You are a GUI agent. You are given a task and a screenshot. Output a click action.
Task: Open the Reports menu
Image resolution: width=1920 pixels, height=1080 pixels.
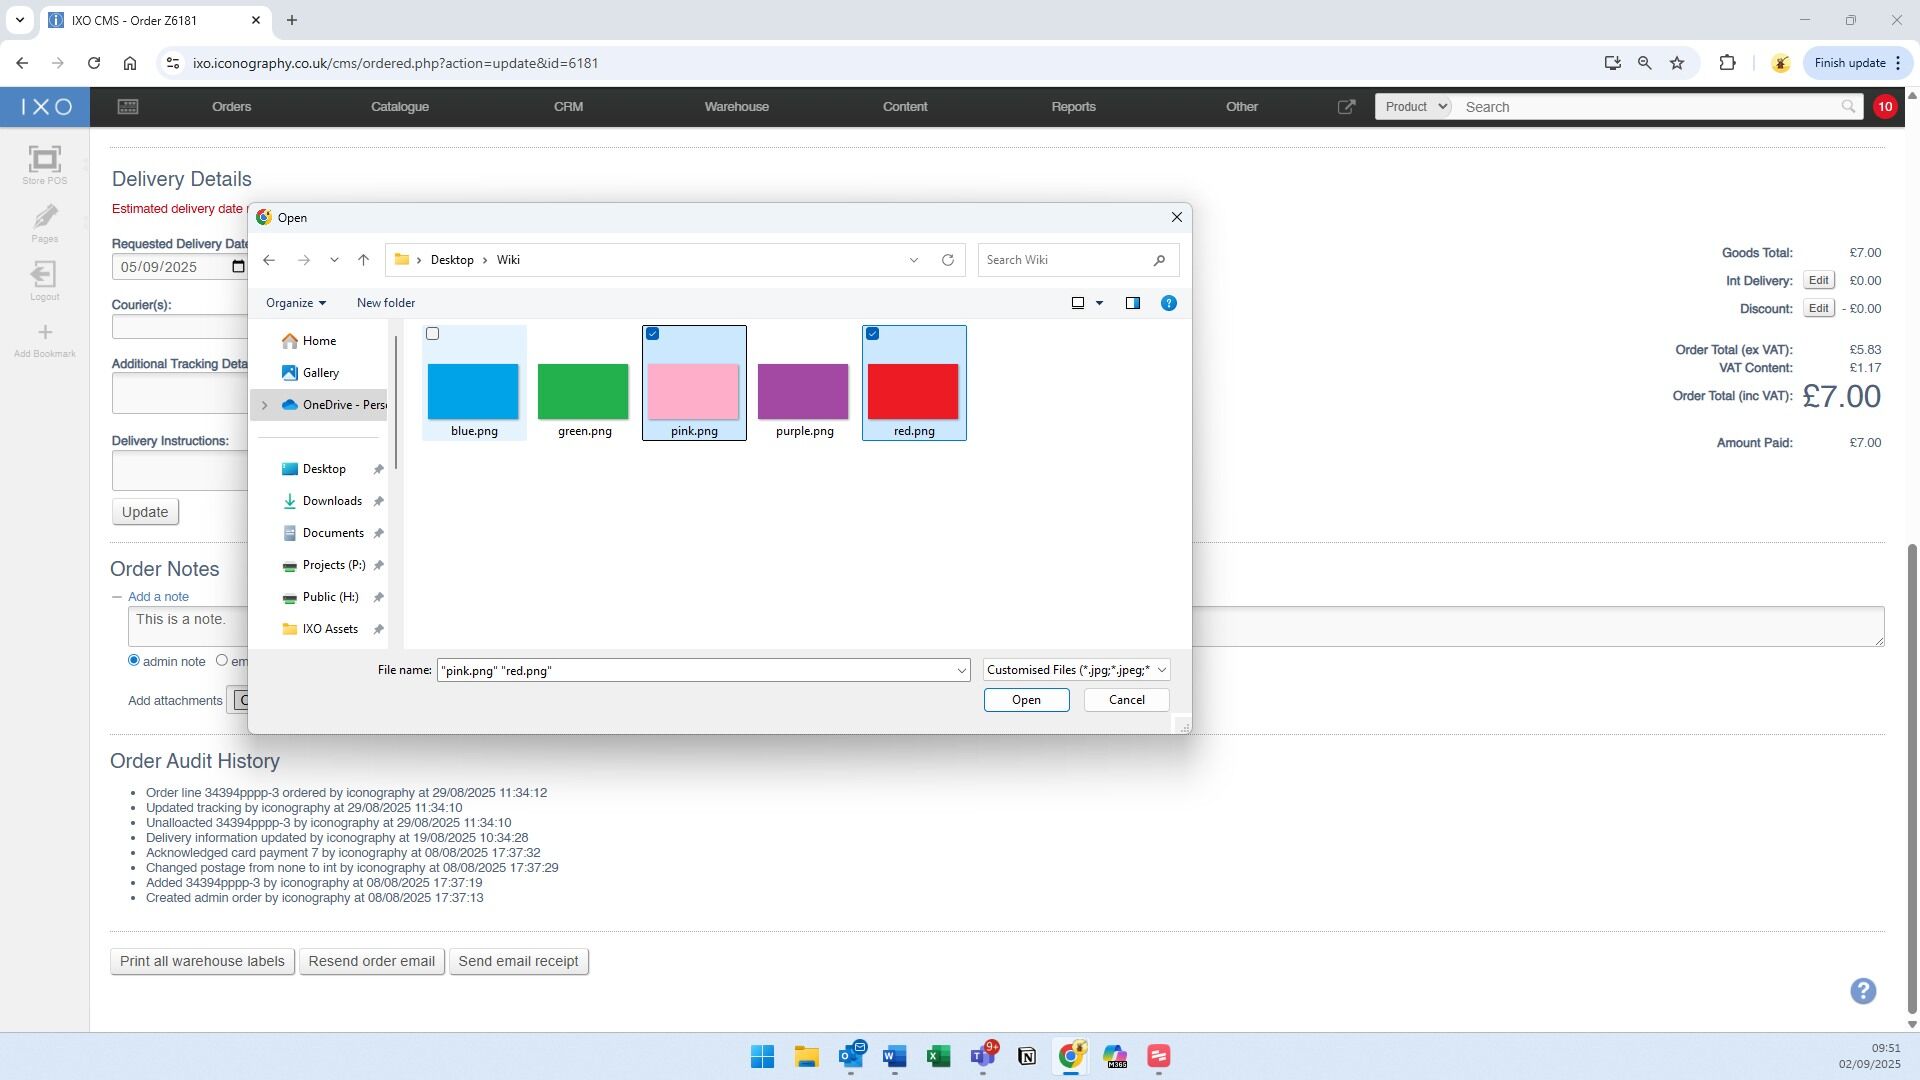(1073, 107)
